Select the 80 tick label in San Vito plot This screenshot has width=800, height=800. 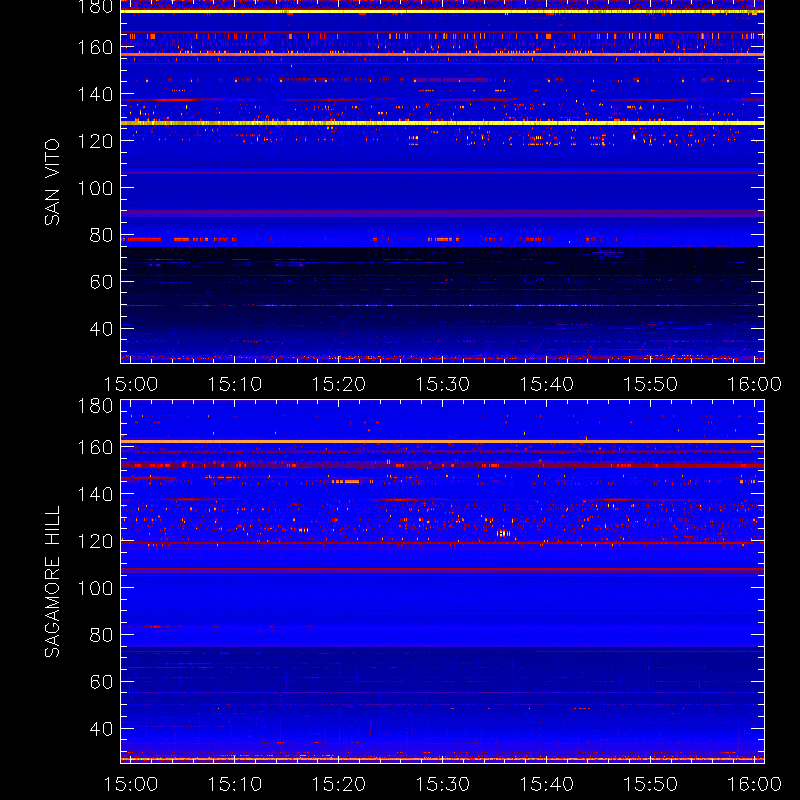coord(101,235)
